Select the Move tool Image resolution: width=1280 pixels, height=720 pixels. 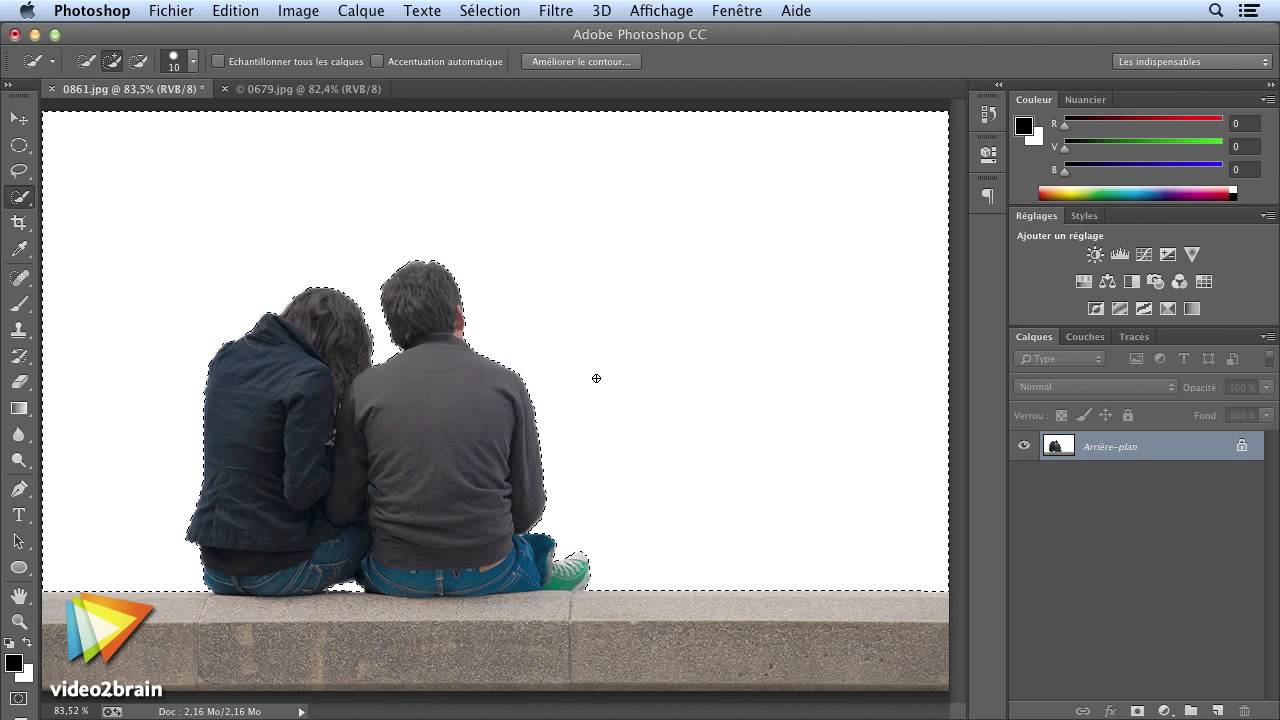click(x=19, y=119)
